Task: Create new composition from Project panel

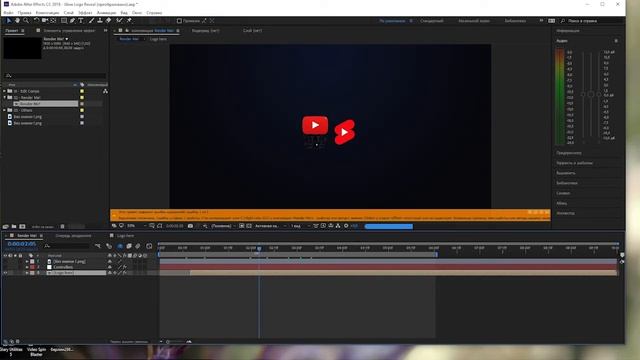Action: coord(22,226)
